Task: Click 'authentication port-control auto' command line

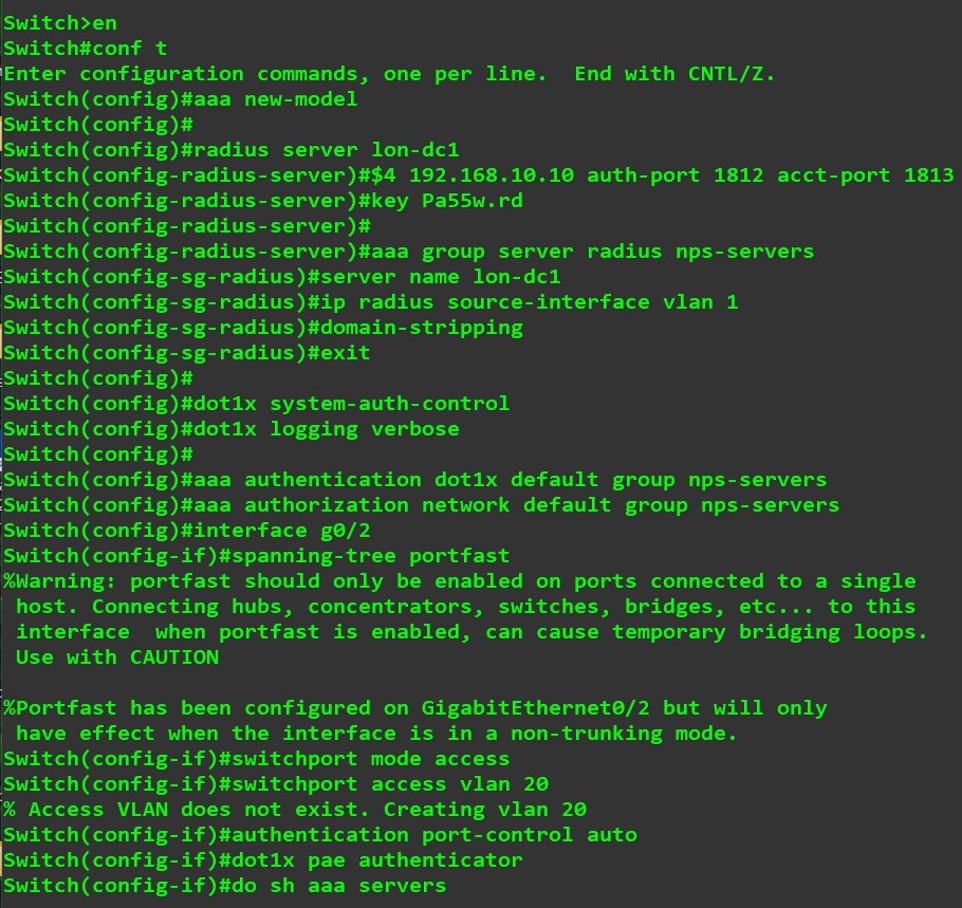Action: pyautogui.click(x=320, y=835)
